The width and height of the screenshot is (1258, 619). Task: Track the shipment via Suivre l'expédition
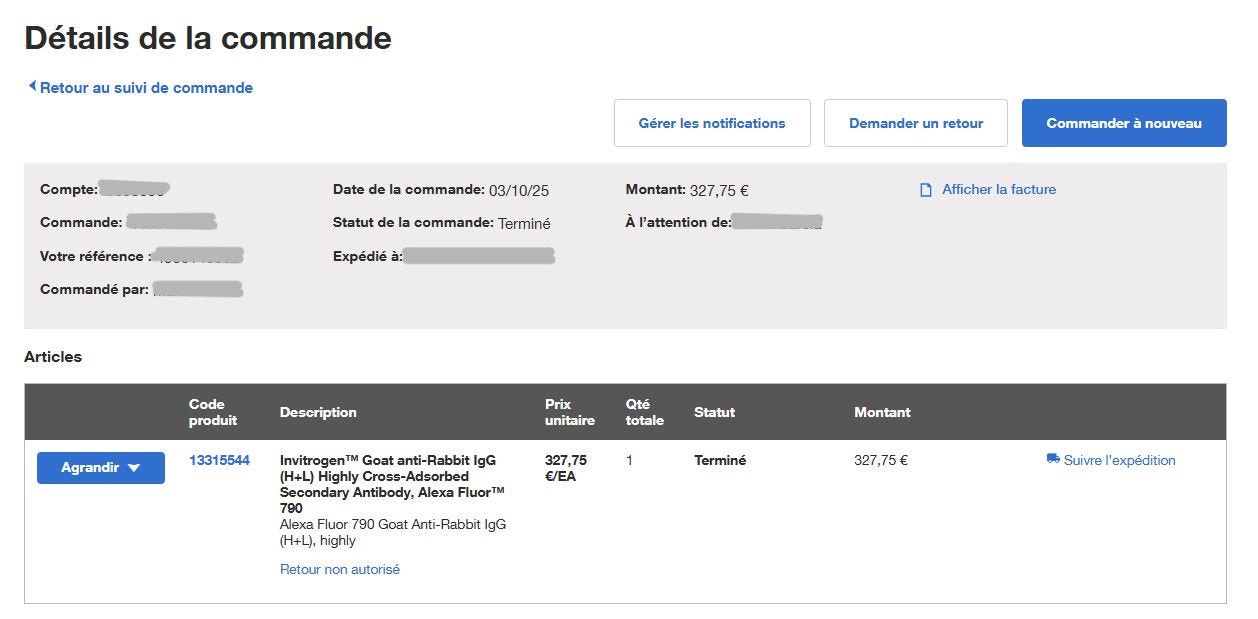point(1118,460)
